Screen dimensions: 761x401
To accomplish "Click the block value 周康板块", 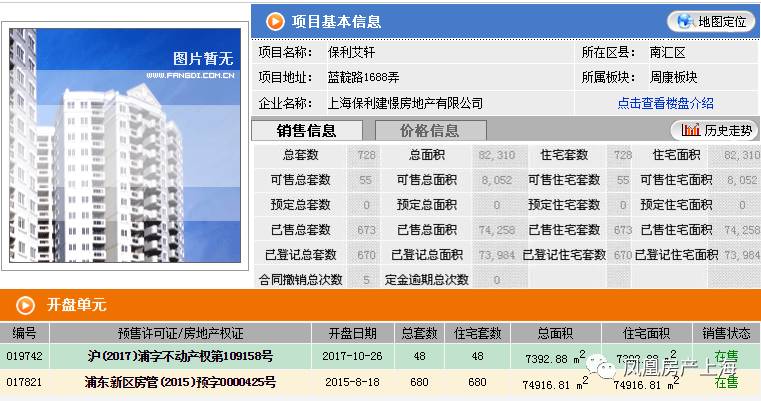I will click(674, 77).
